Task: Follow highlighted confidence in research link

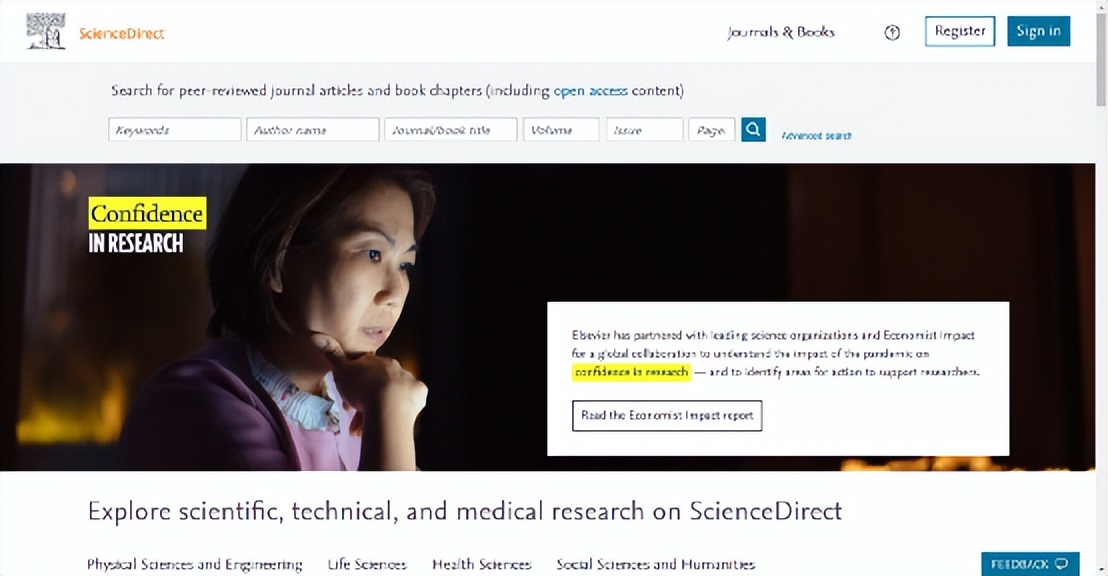Action: click(632, 372)
